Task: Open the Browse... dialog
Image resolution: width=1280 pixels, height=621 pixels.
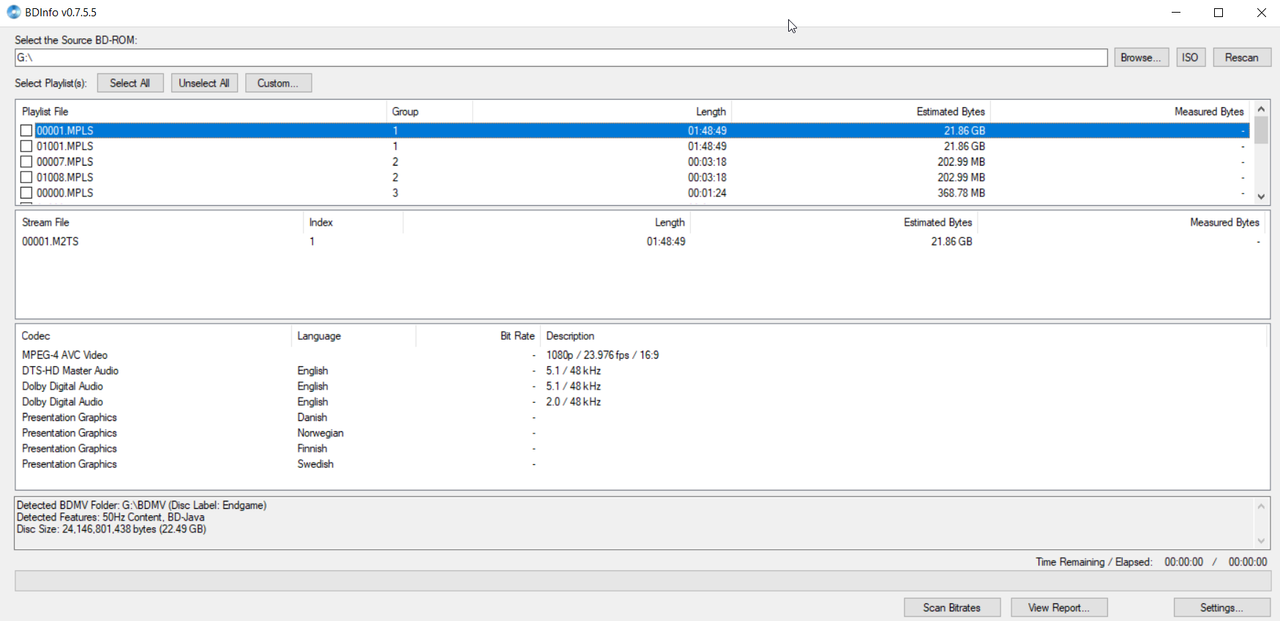Action: pos(1140,58)
